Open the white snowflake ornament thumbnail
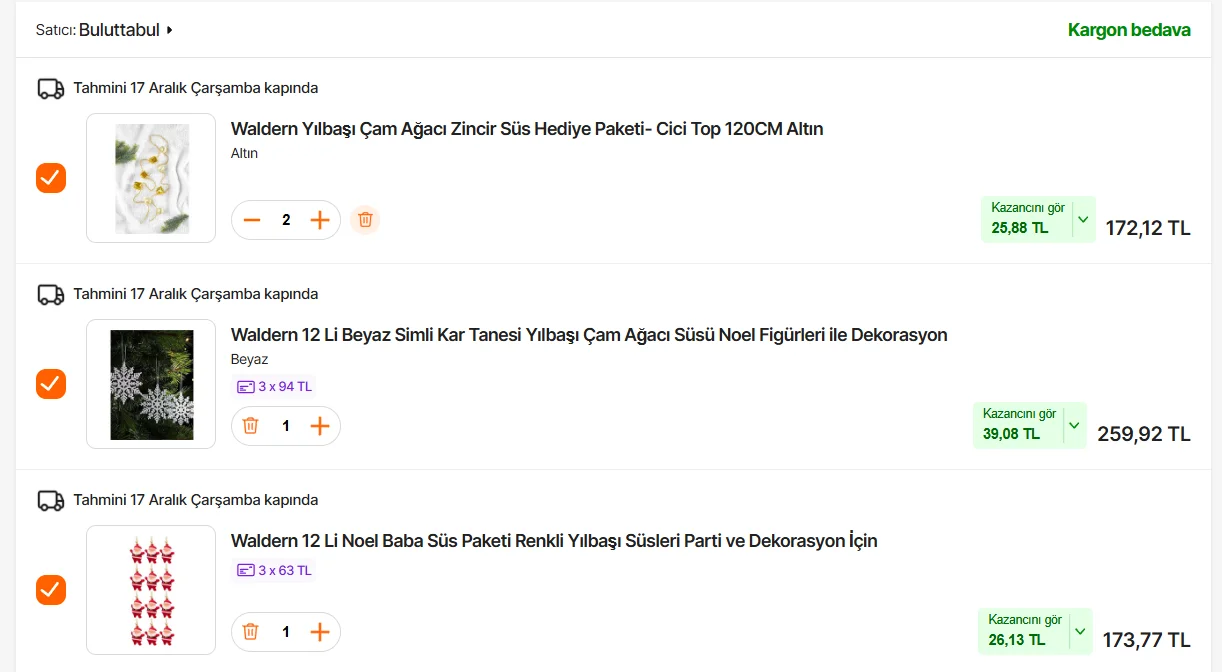The height and width of the screenshot is (672, 1222). tap(151, 384)
